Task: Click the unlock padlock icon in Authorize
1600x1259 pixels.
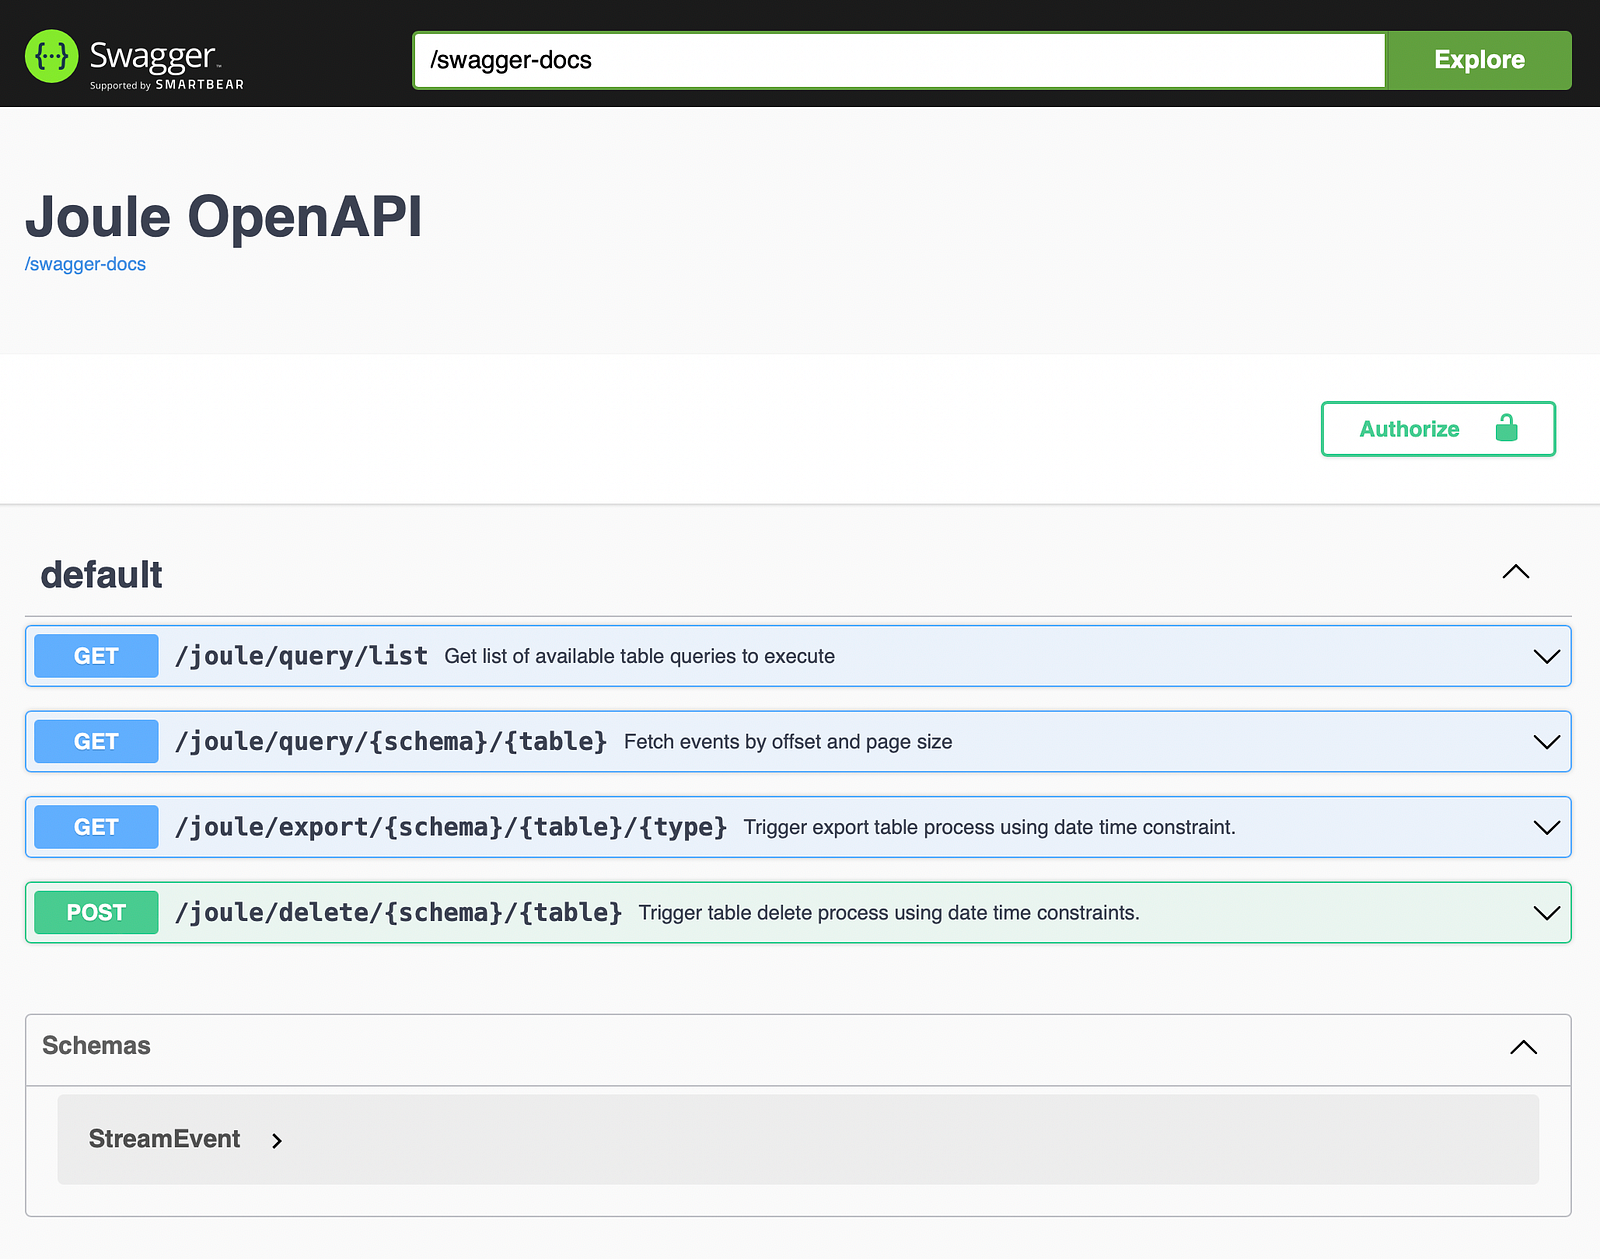Action: click(x=1506, y=429)
